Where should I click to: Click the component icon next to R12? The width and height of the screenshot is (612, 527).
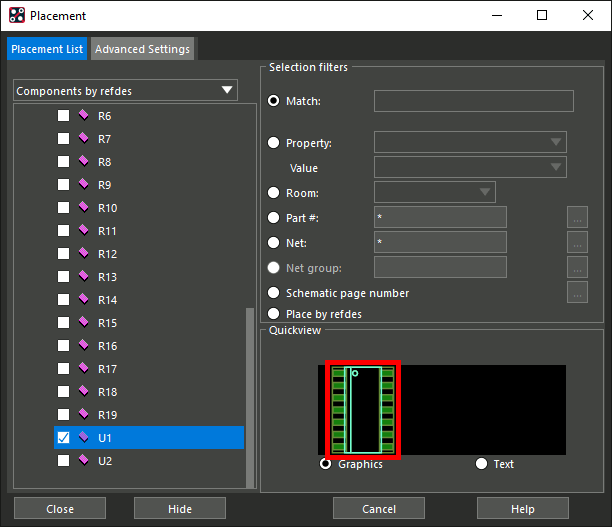(83, 253)
